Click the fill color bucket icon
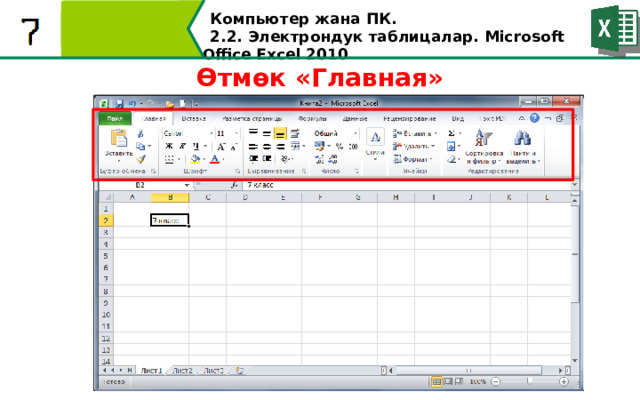 pos(196,159)
